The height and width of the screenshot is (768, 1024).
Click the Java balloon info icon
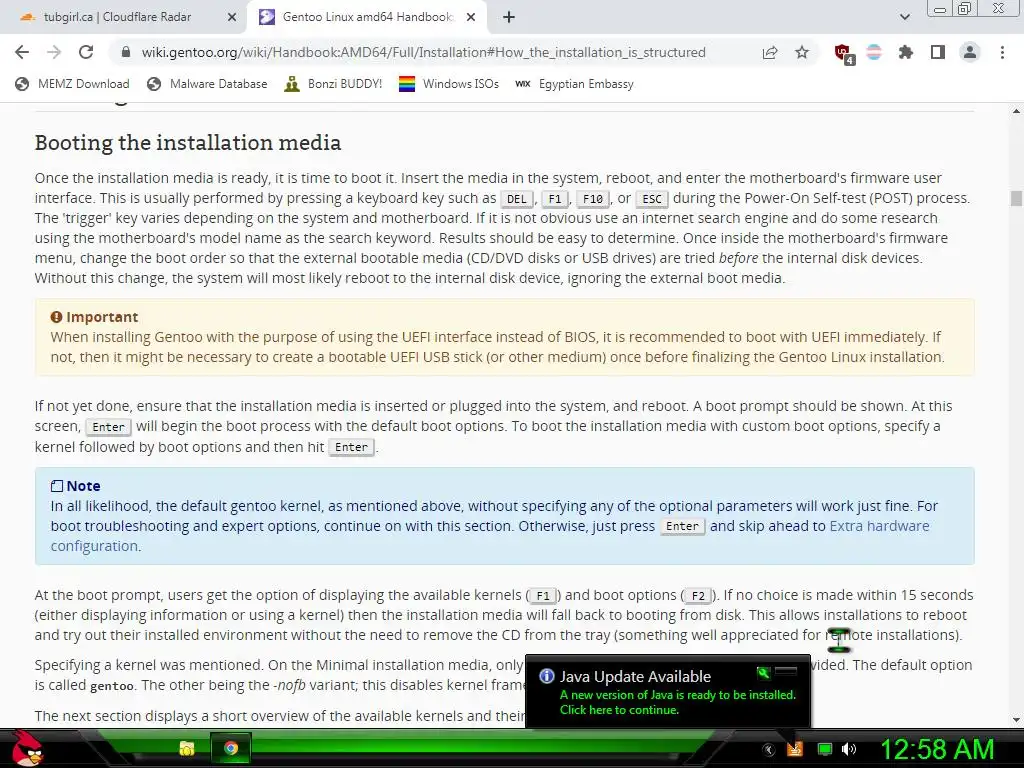(x=547, y=676)
